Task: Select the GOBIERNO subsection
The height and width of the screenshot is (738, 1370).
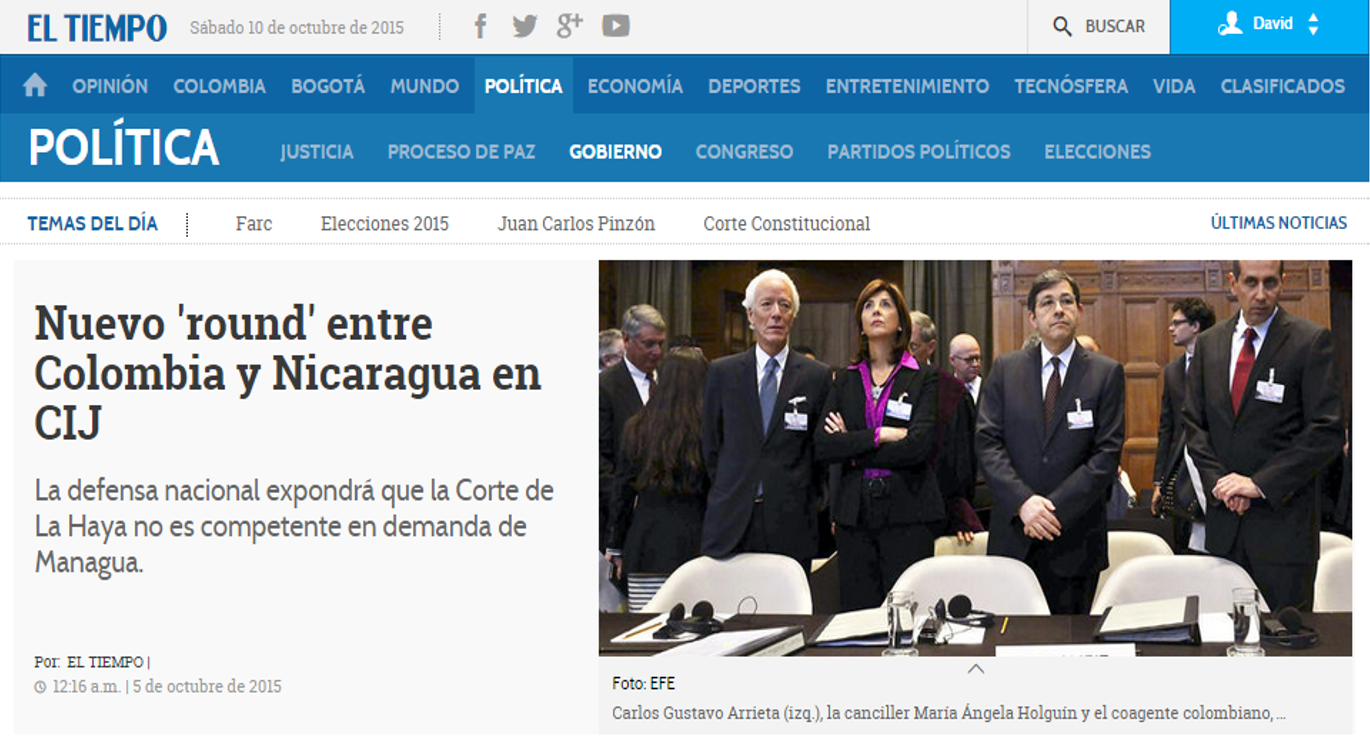Action: tap(616, 152)
